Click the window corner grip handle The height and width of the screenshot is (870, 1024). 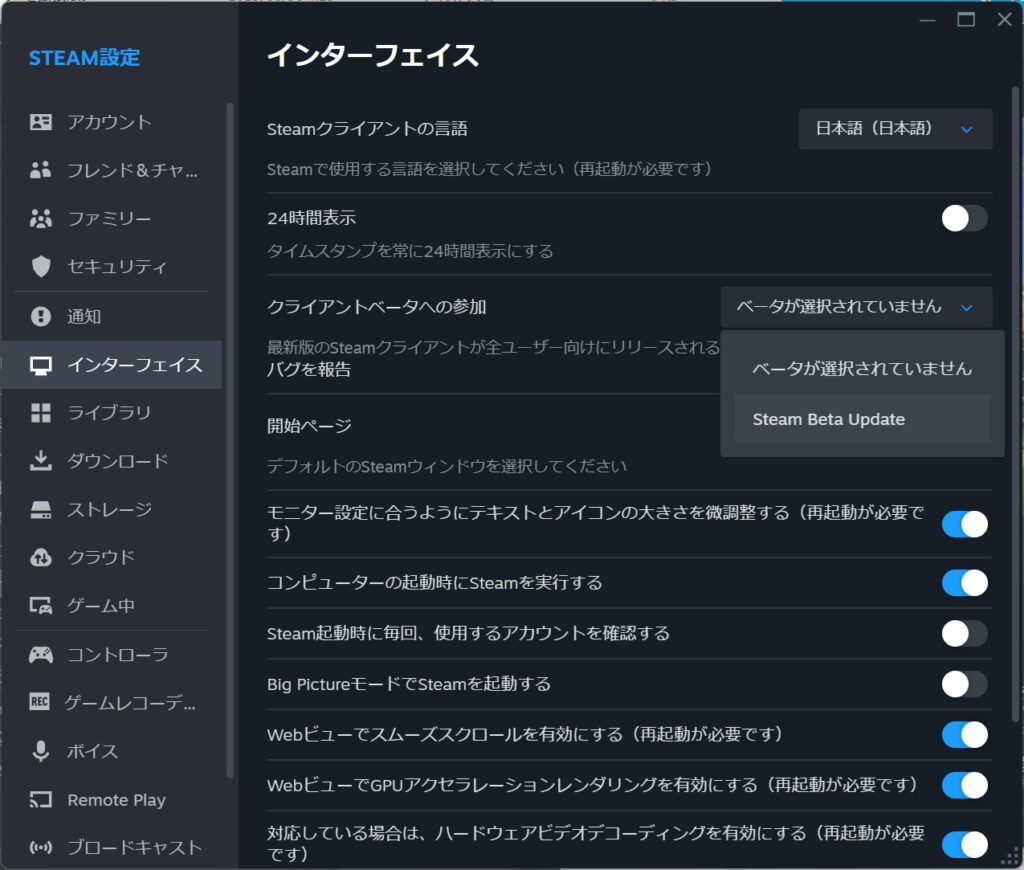tap(1011, 858)
